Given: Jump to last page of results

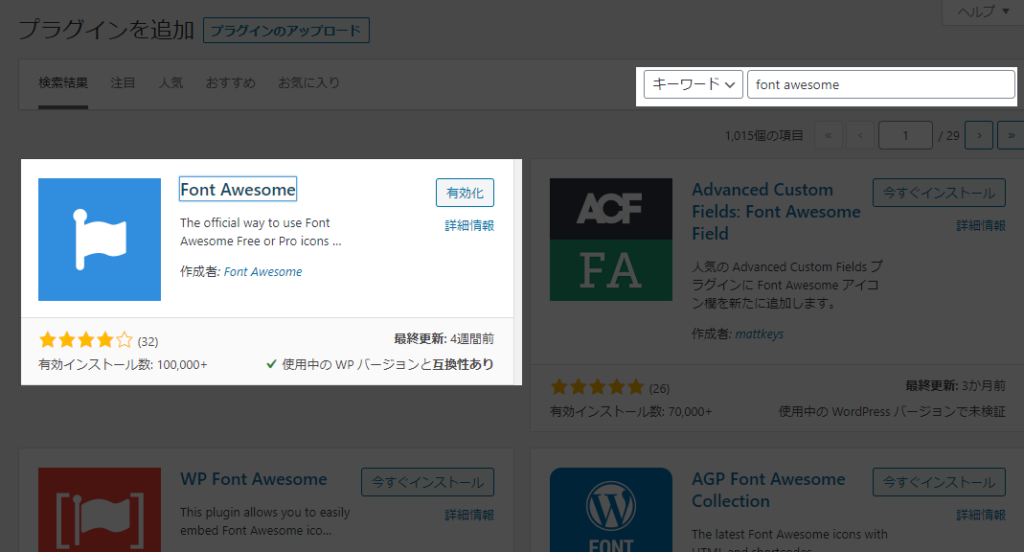Looking at the screenshot, I should [x=1009, y=135].
